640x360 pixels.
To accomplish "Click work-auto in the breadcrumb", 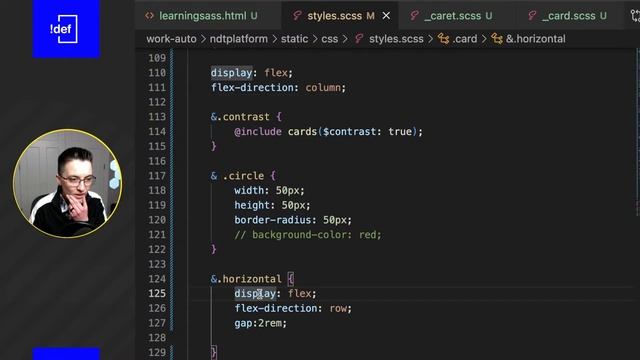I will tap(171, 39).
